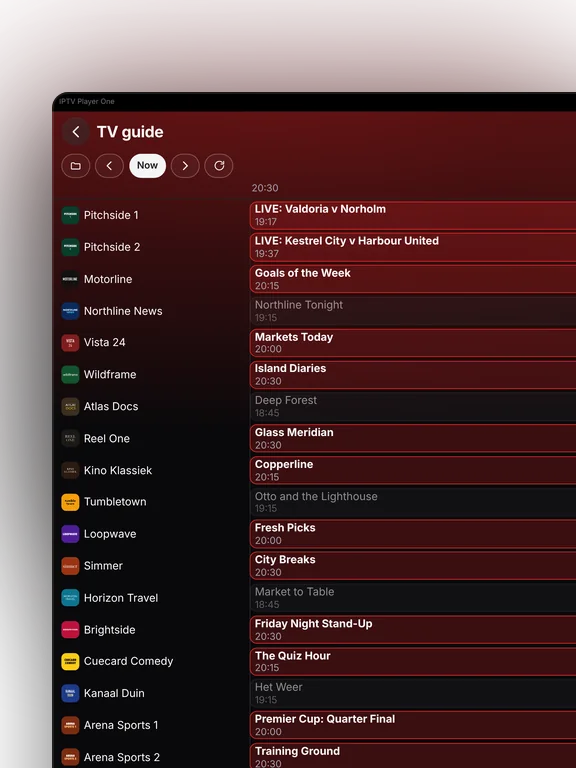Open the Markets Today programme
The width and height of the screenshot is (576, 768).
(413, 342)
